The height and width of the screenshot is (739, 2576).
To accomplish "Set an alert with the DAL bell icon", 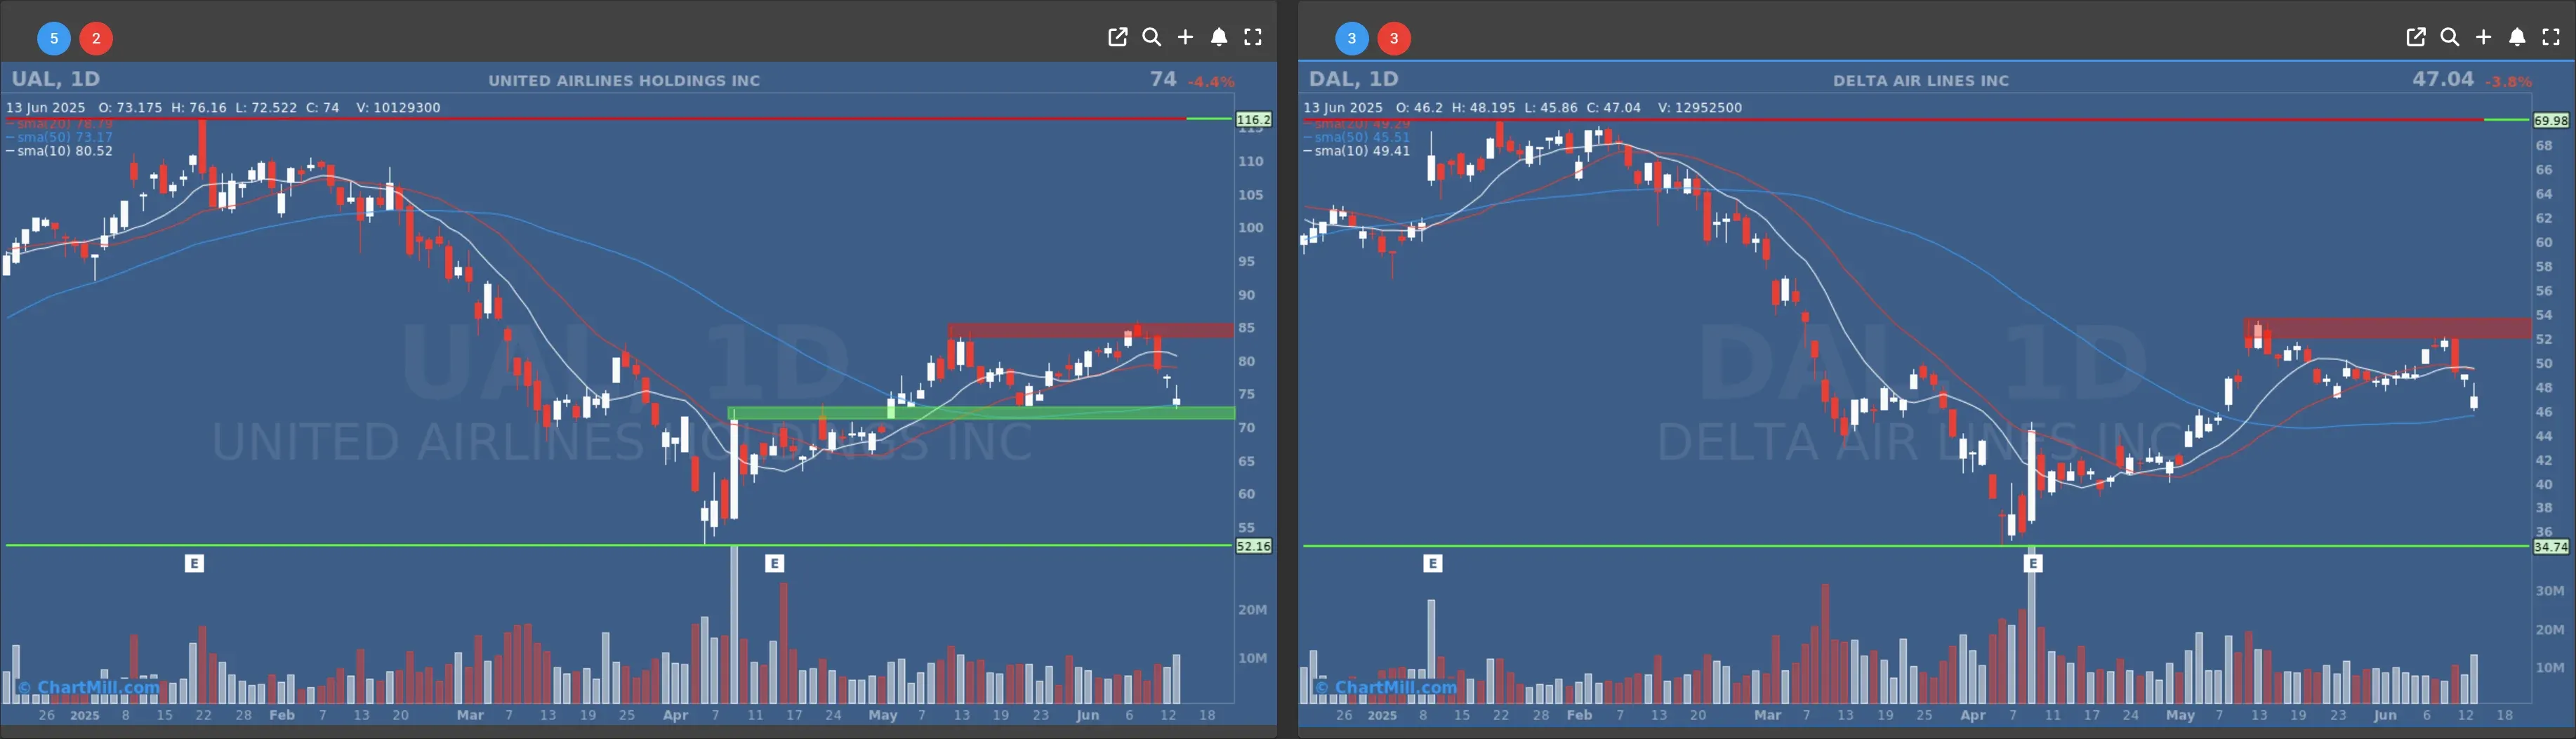I will click(2516, 37).
